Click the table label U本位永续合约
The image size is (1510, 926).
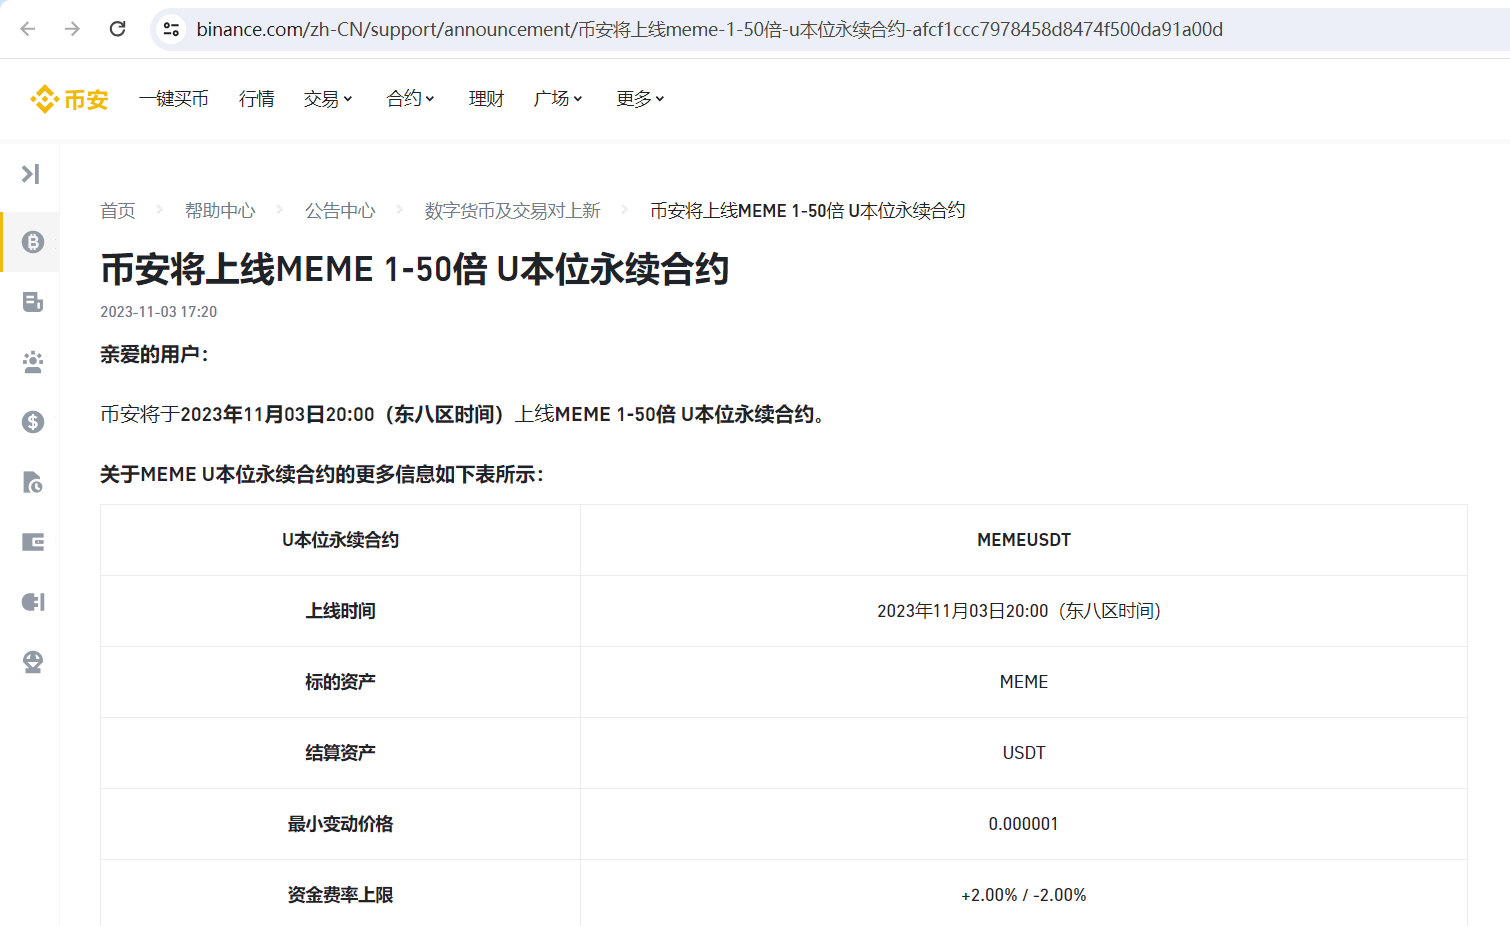[340, 540]
